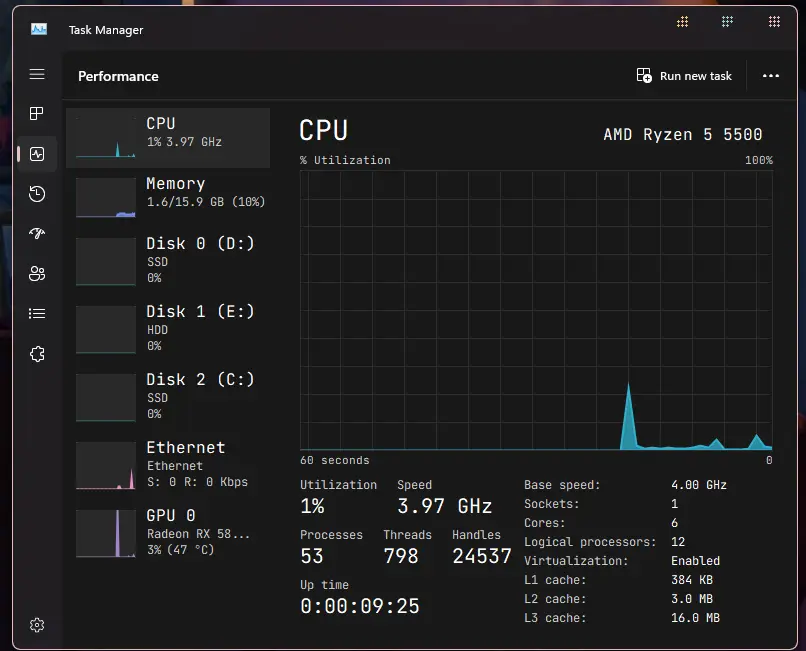The height and width of the screenshot is (651, 806).
Task: Open the App history page icon
Action: tap(37, 194)
